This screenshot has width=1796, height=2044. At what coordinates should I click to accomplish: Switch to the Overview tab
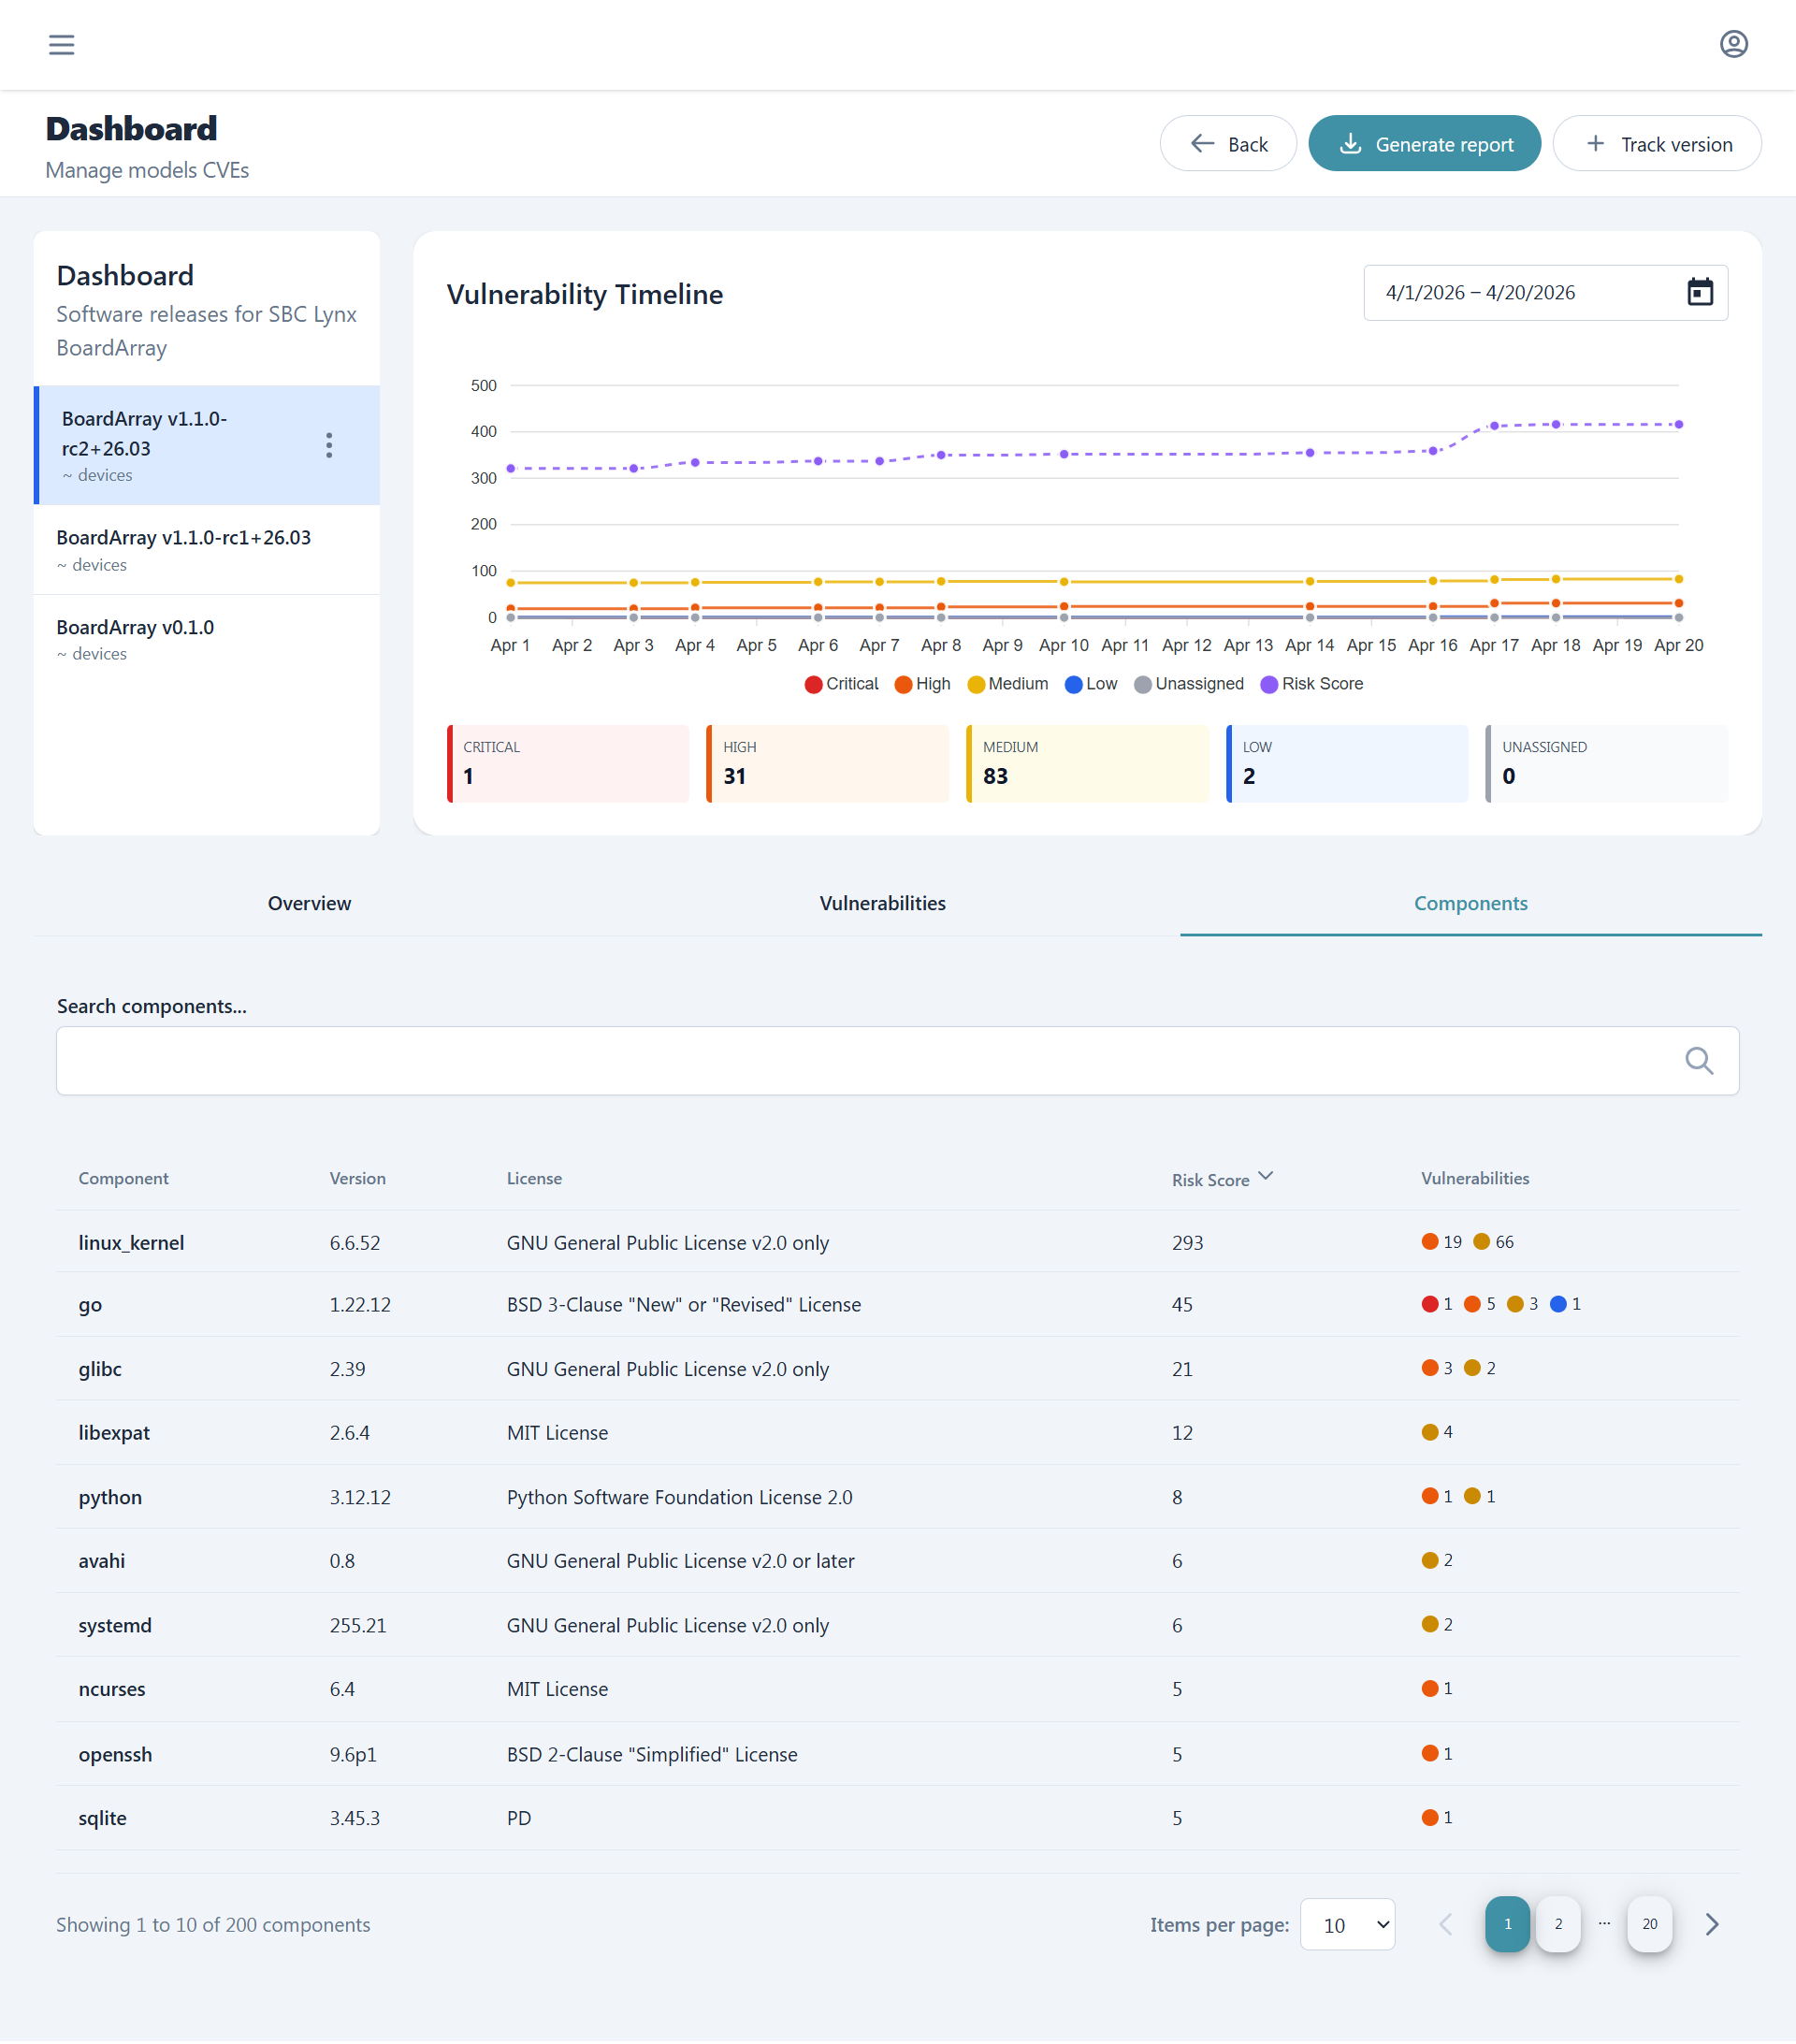pos(309,903)
